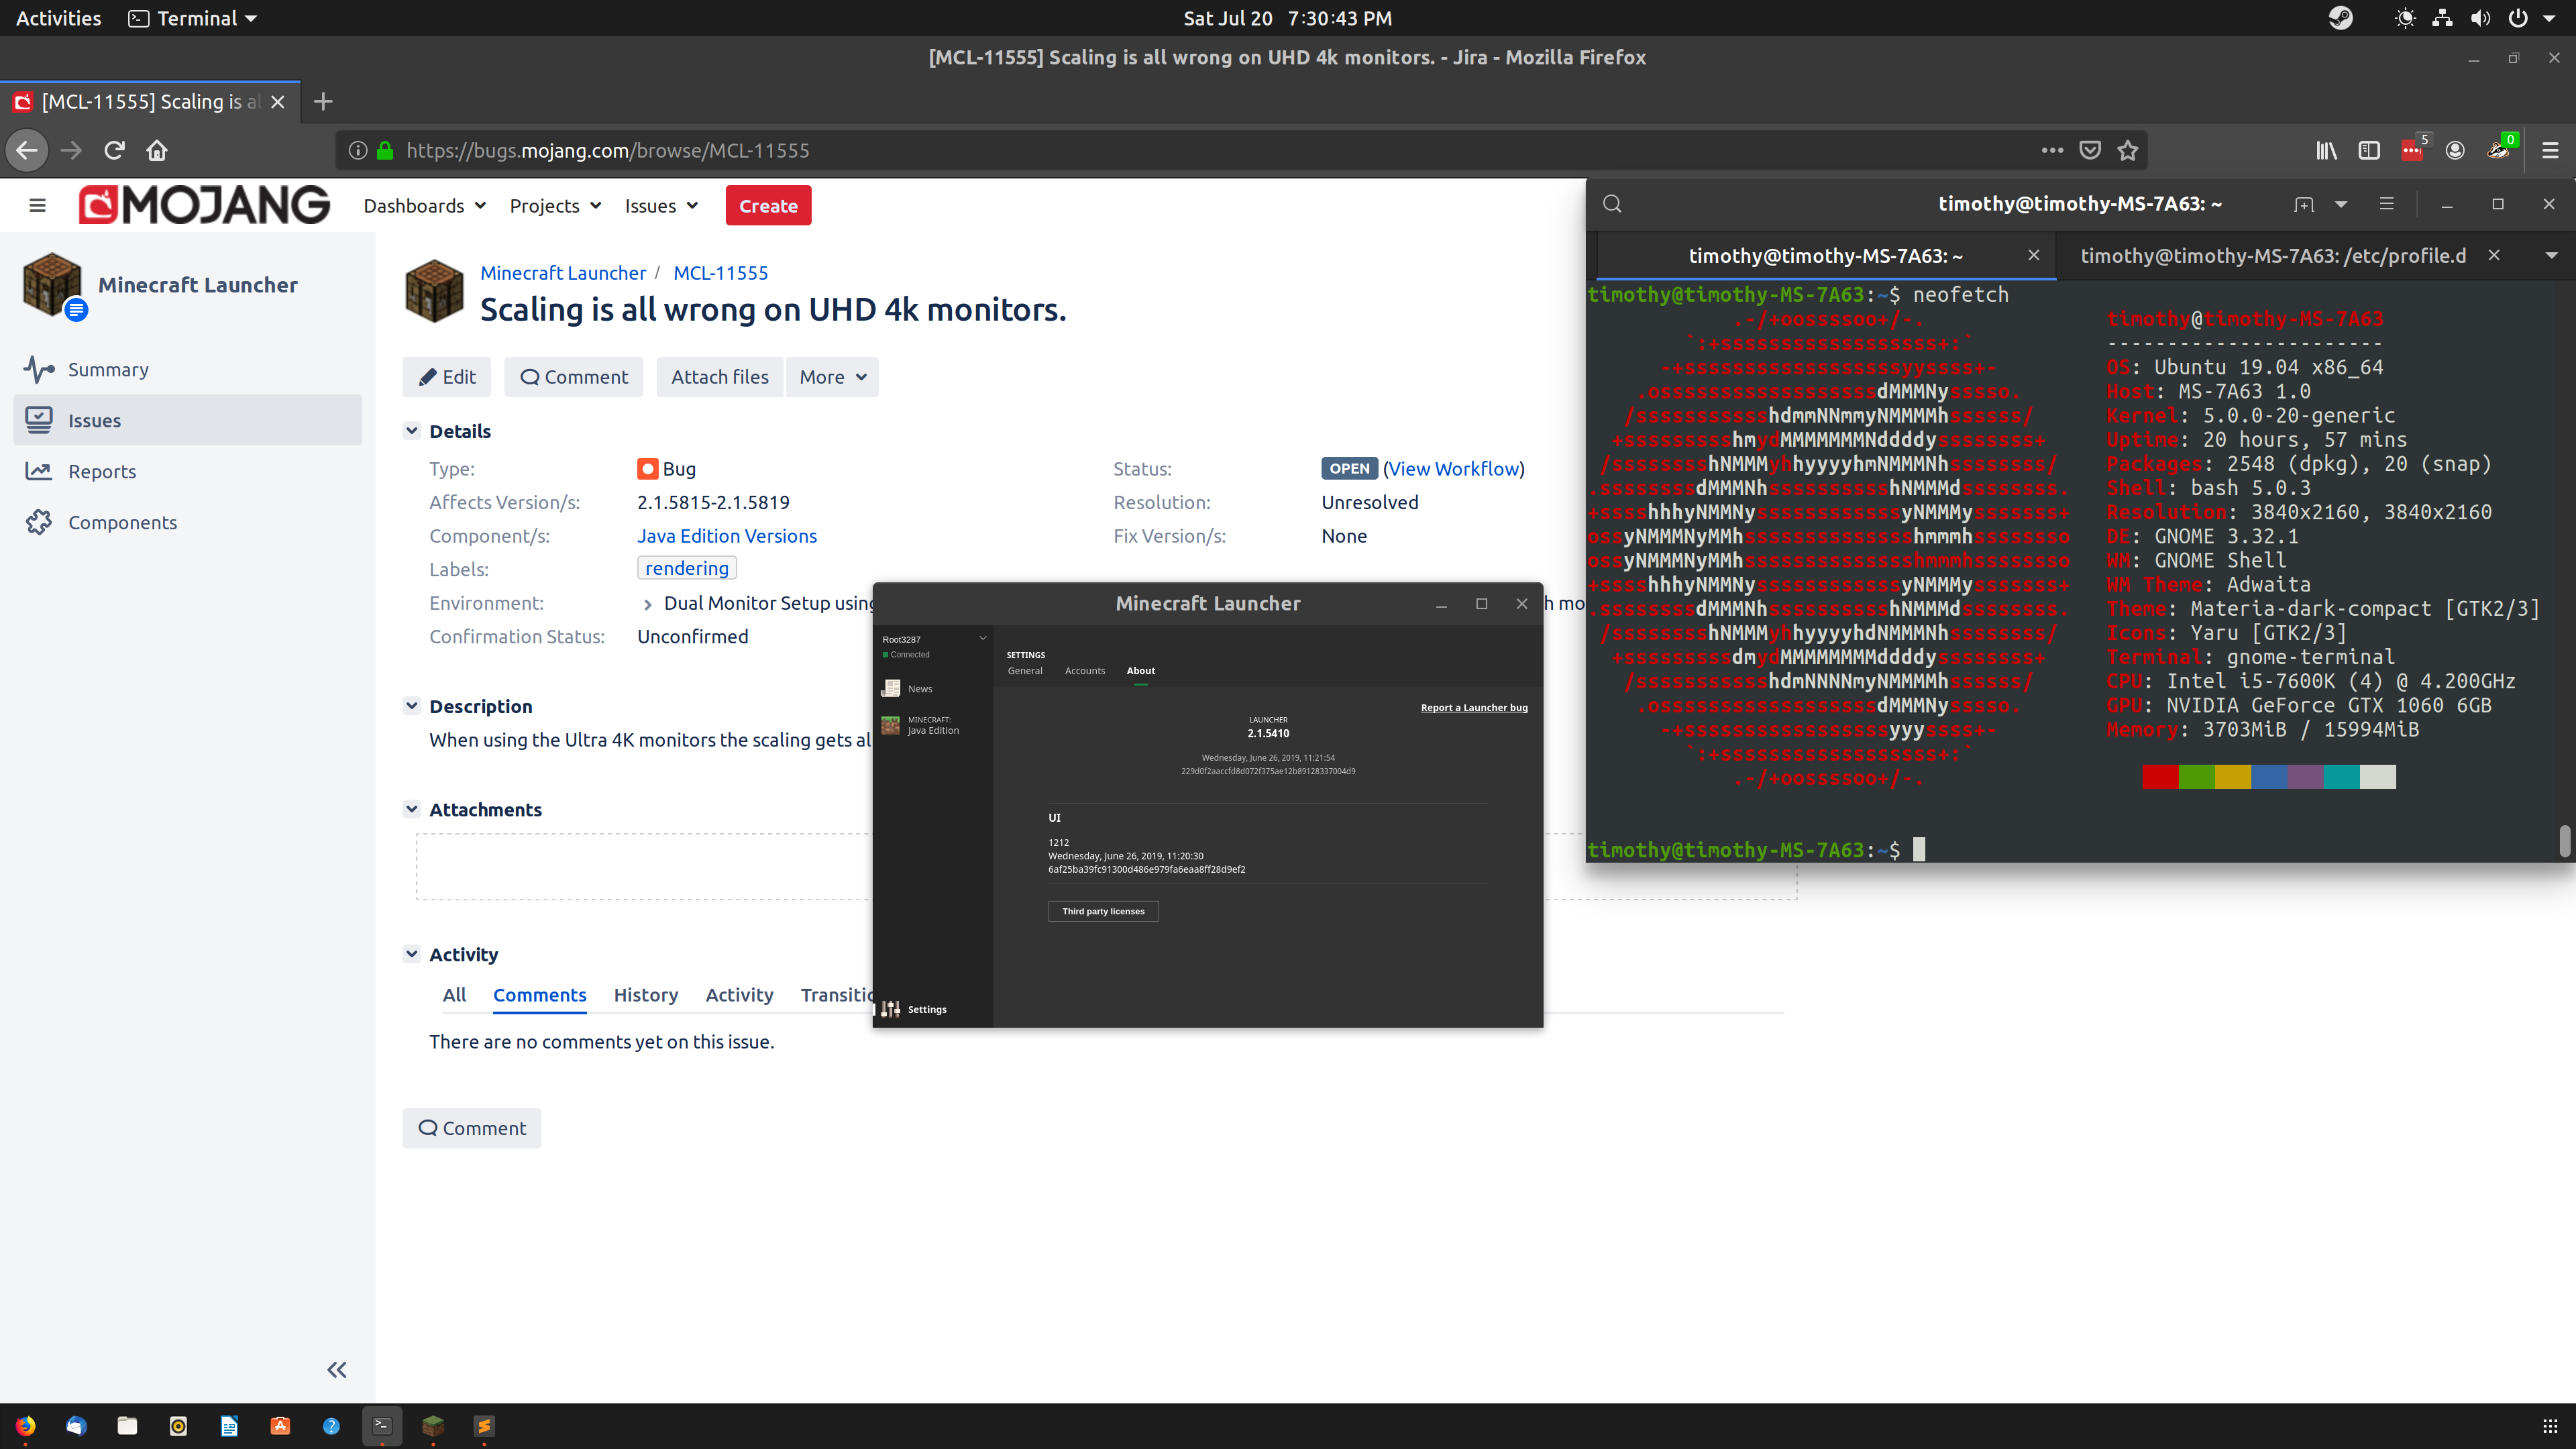Open new terminal tab icon
This screenshot has width=2576, height=1449.
click(2304, 204)
